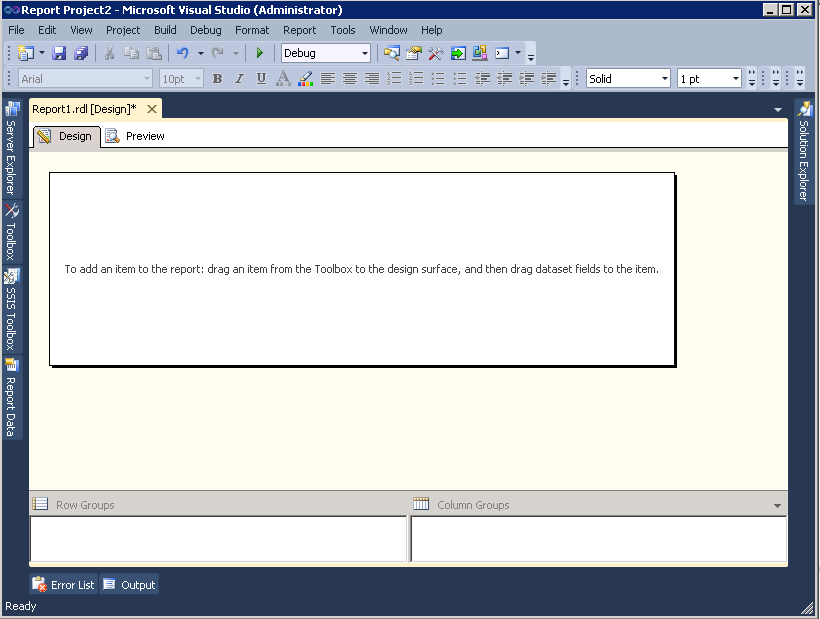This screenshot has width=820, height=619.
Task: Open the Window menu
Action: (x=388, y=30)
